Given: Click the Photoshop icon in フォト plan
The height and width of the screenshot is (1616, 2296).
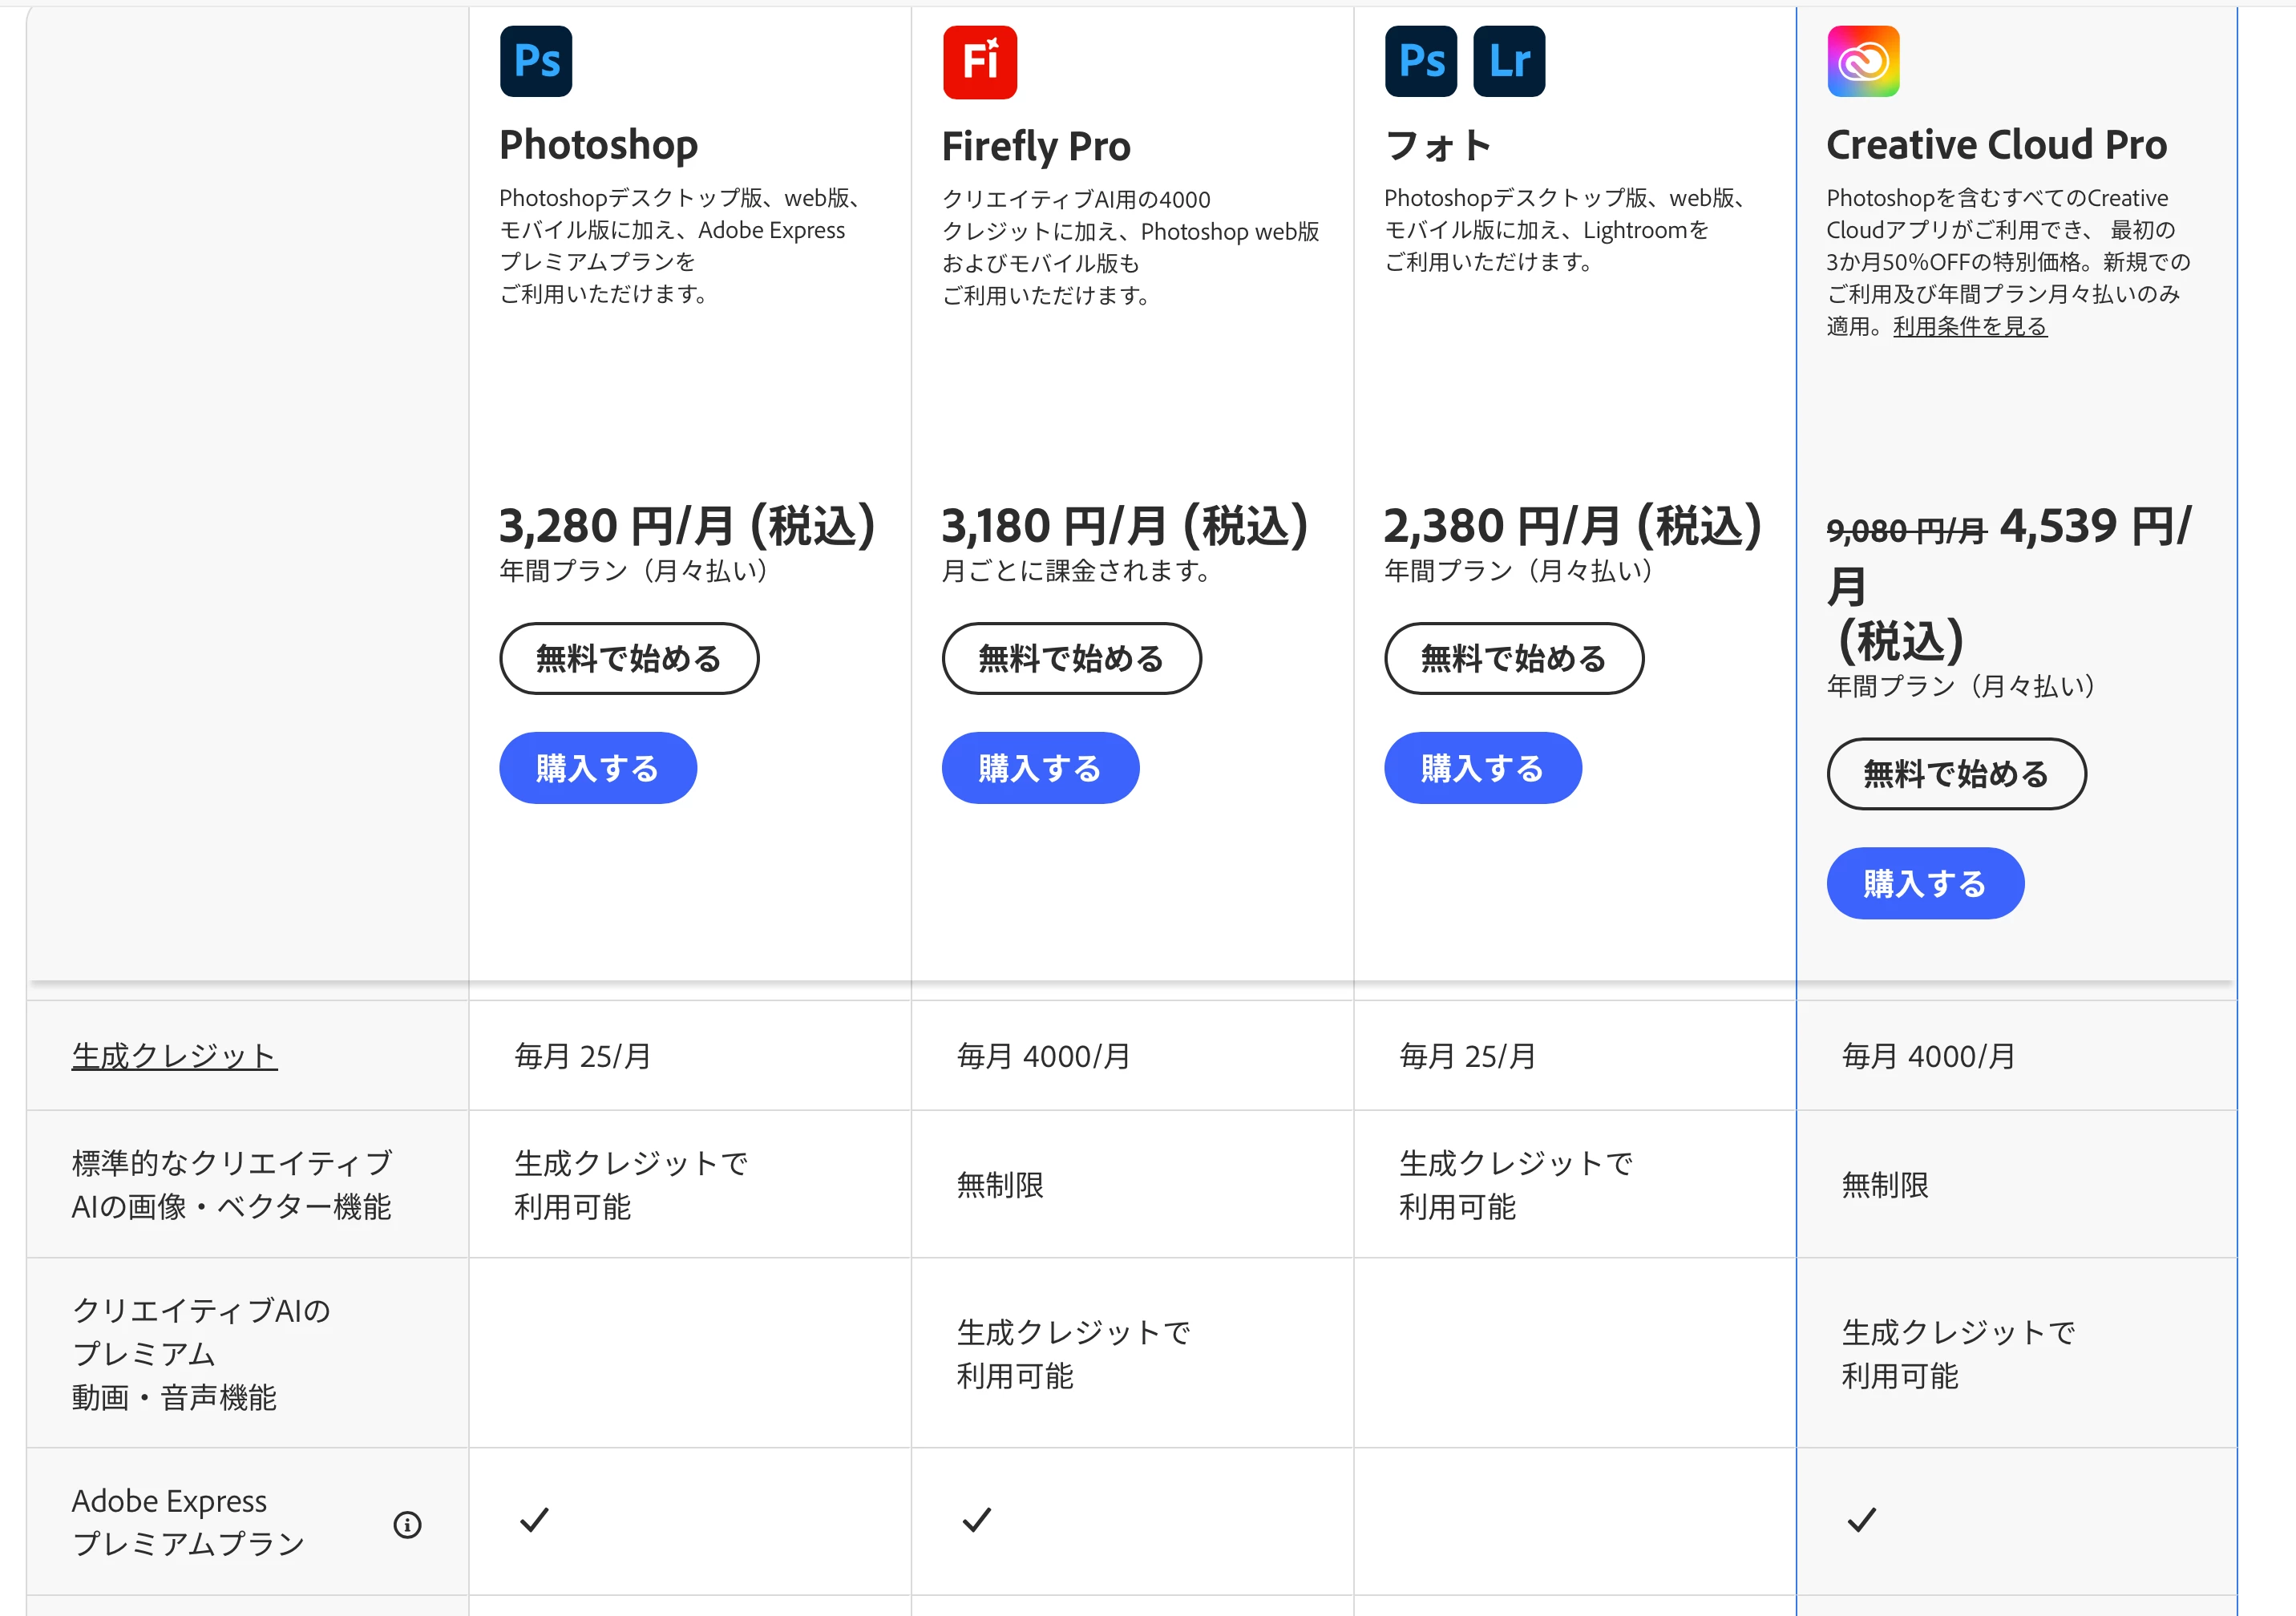Looking at the screenshot, I should pyautogui.click(x=1420, y=62).
